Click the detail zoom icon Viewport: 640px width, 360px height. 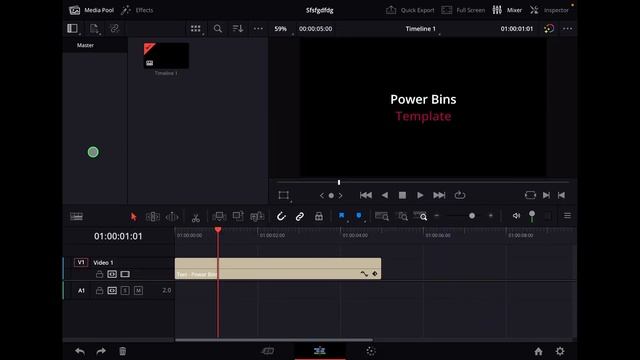click(402, 216)
